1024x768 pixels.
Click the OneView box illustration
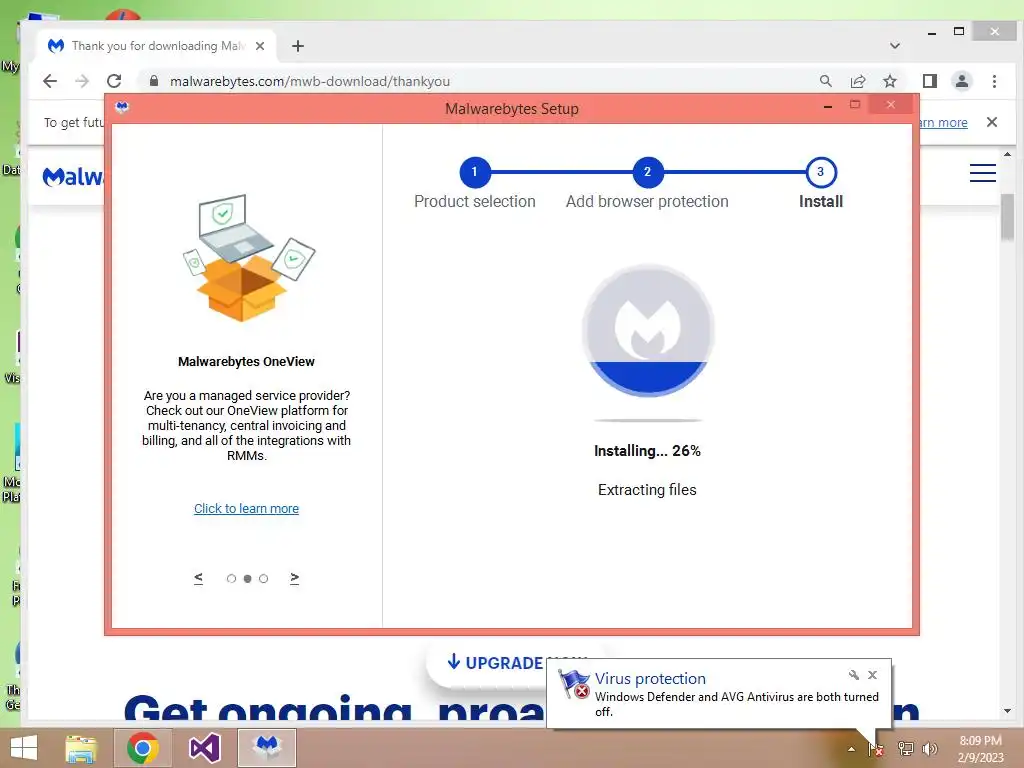tap(248, 258)
